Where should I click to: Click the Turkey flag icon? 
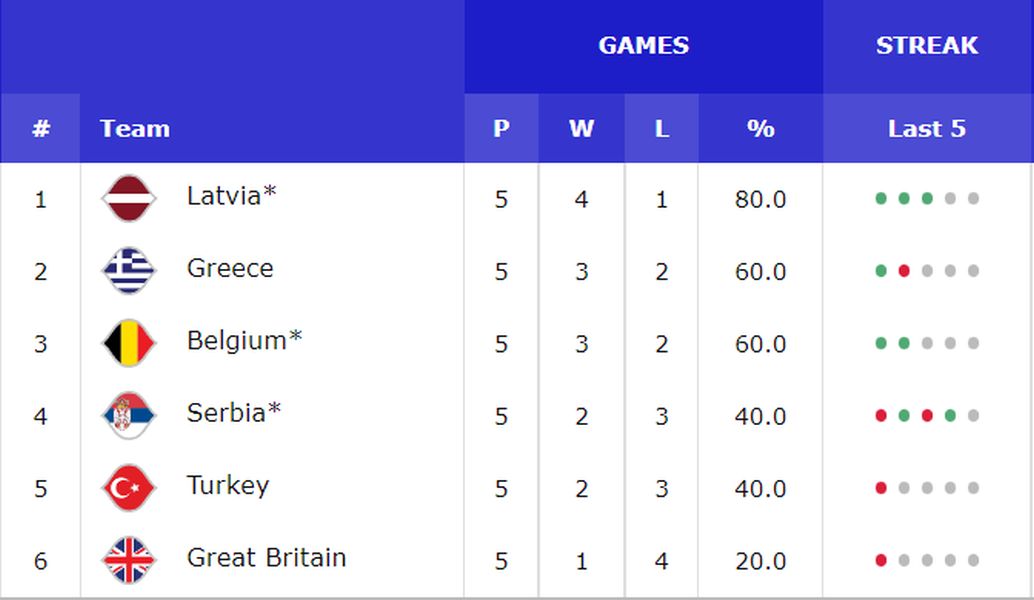[x=129, y=488]
